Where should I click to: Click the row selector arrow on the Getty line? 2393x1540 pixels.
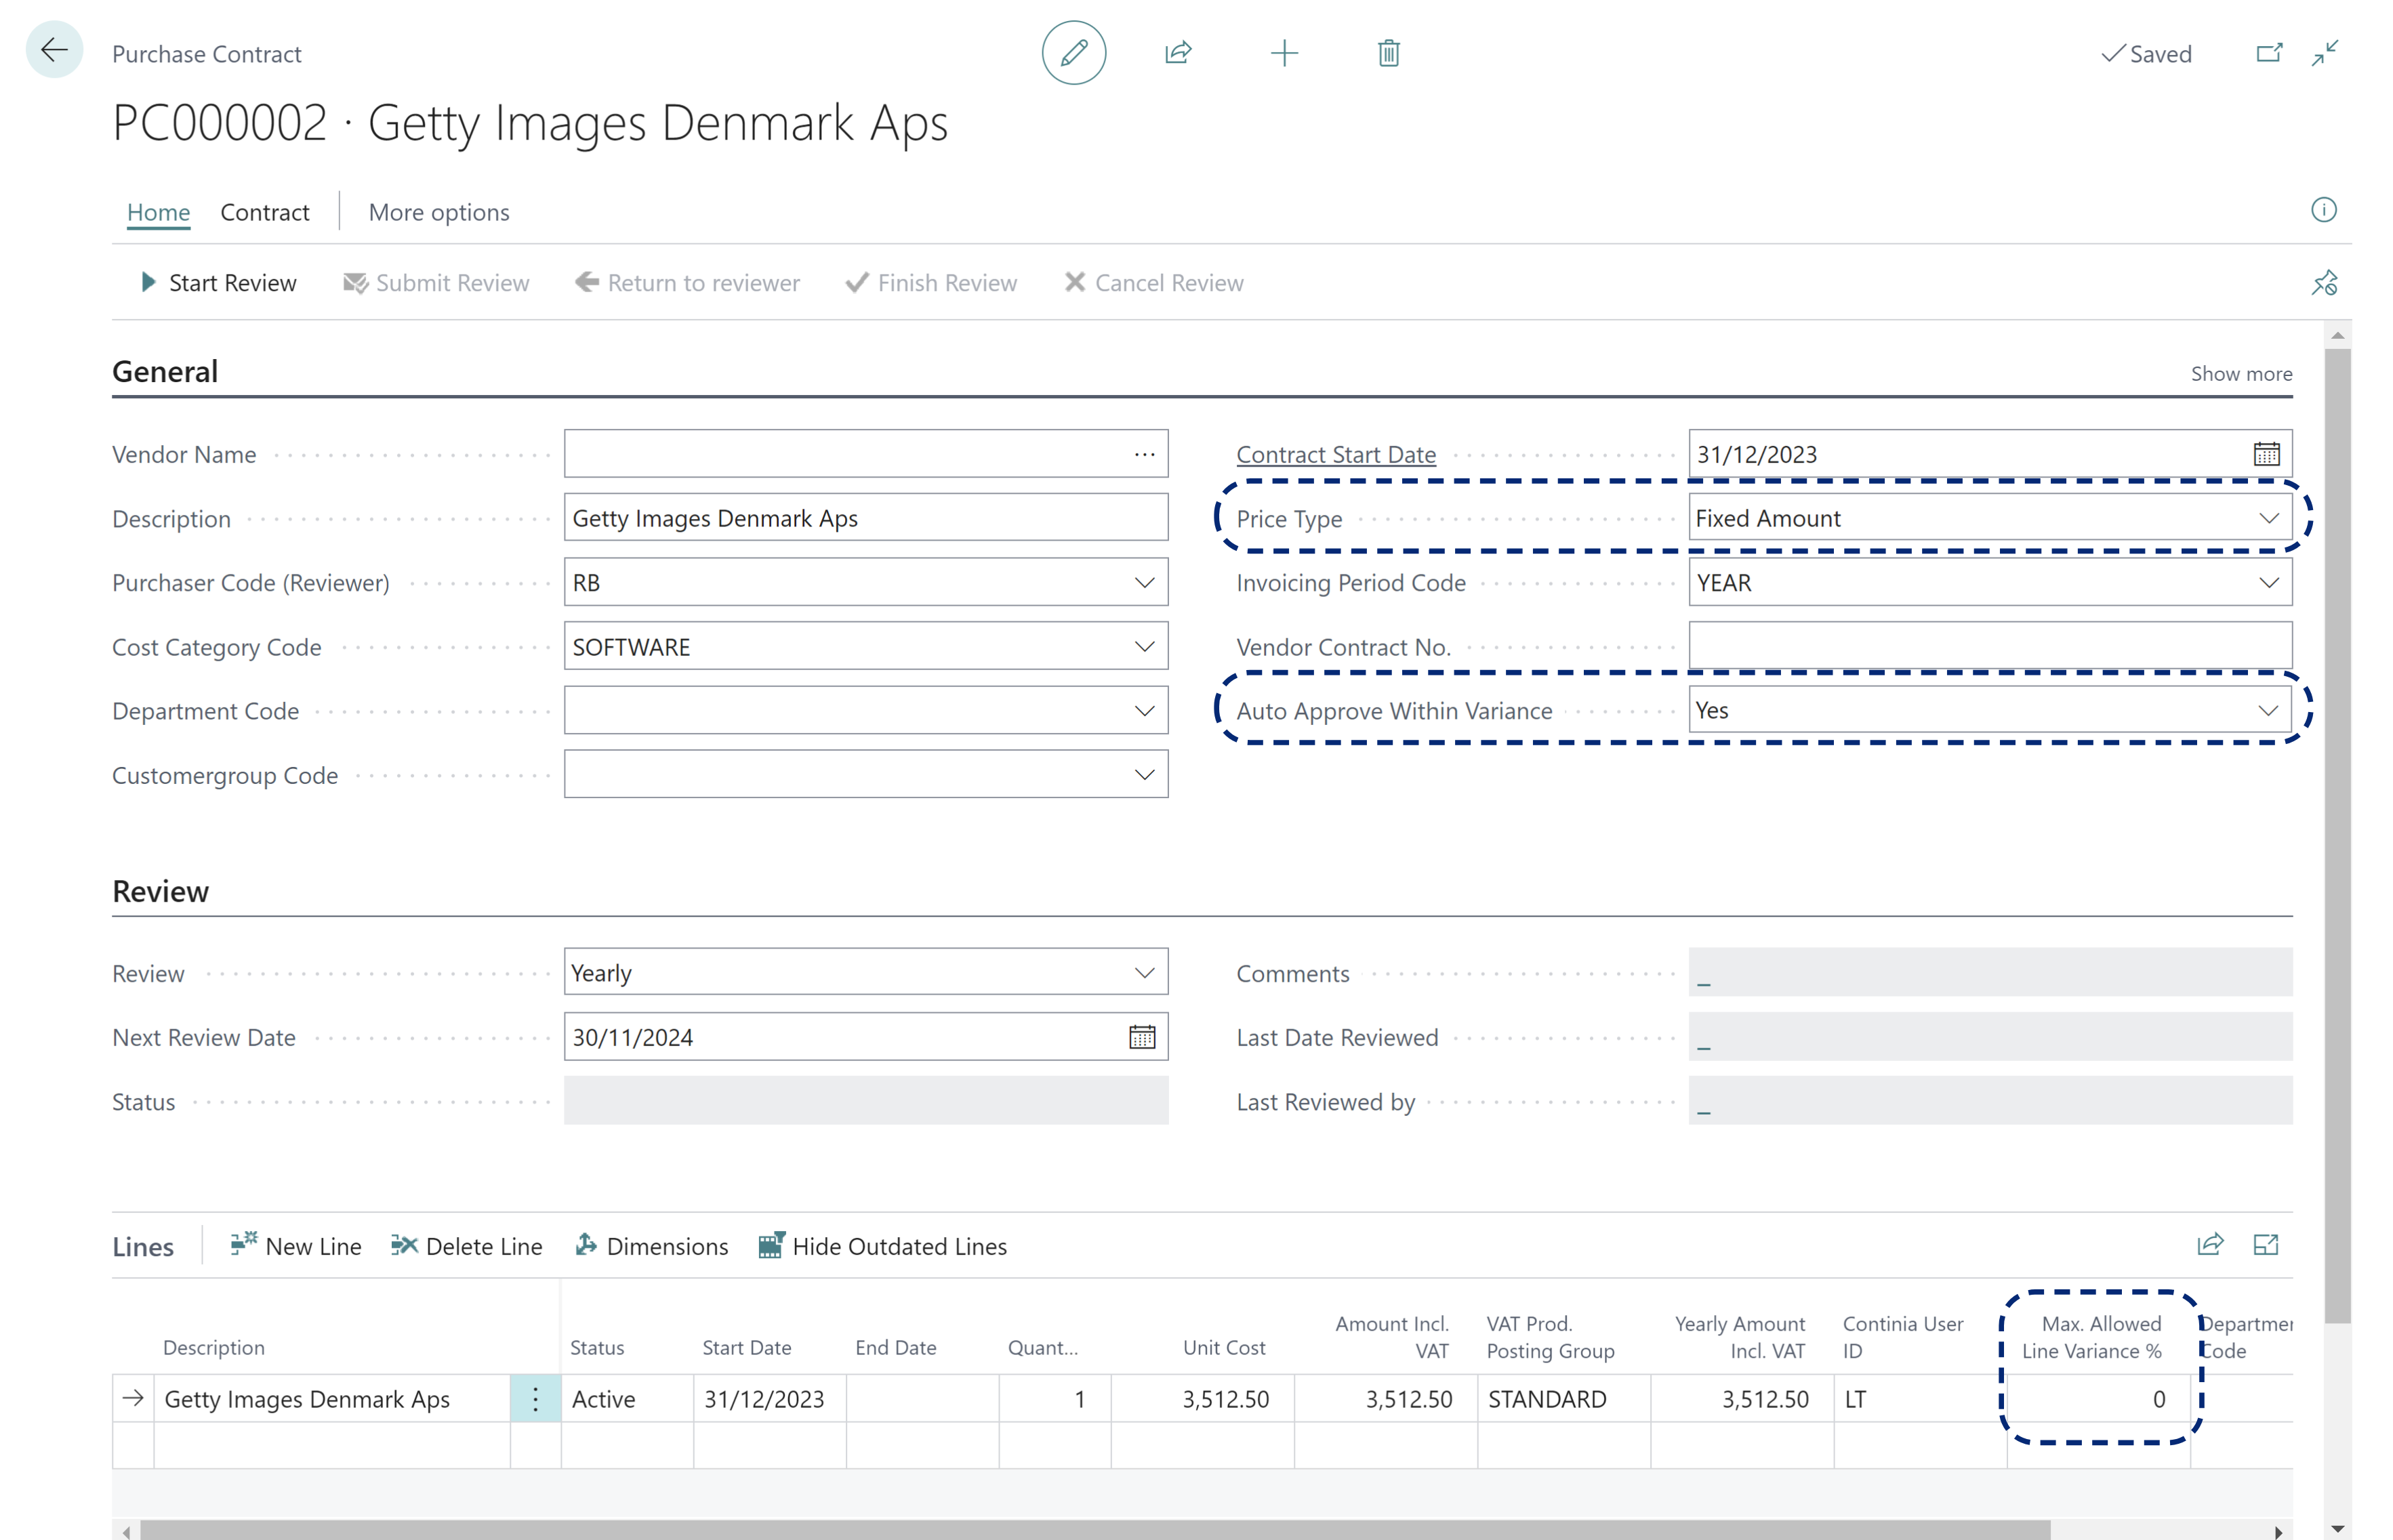coord(133,1399)
